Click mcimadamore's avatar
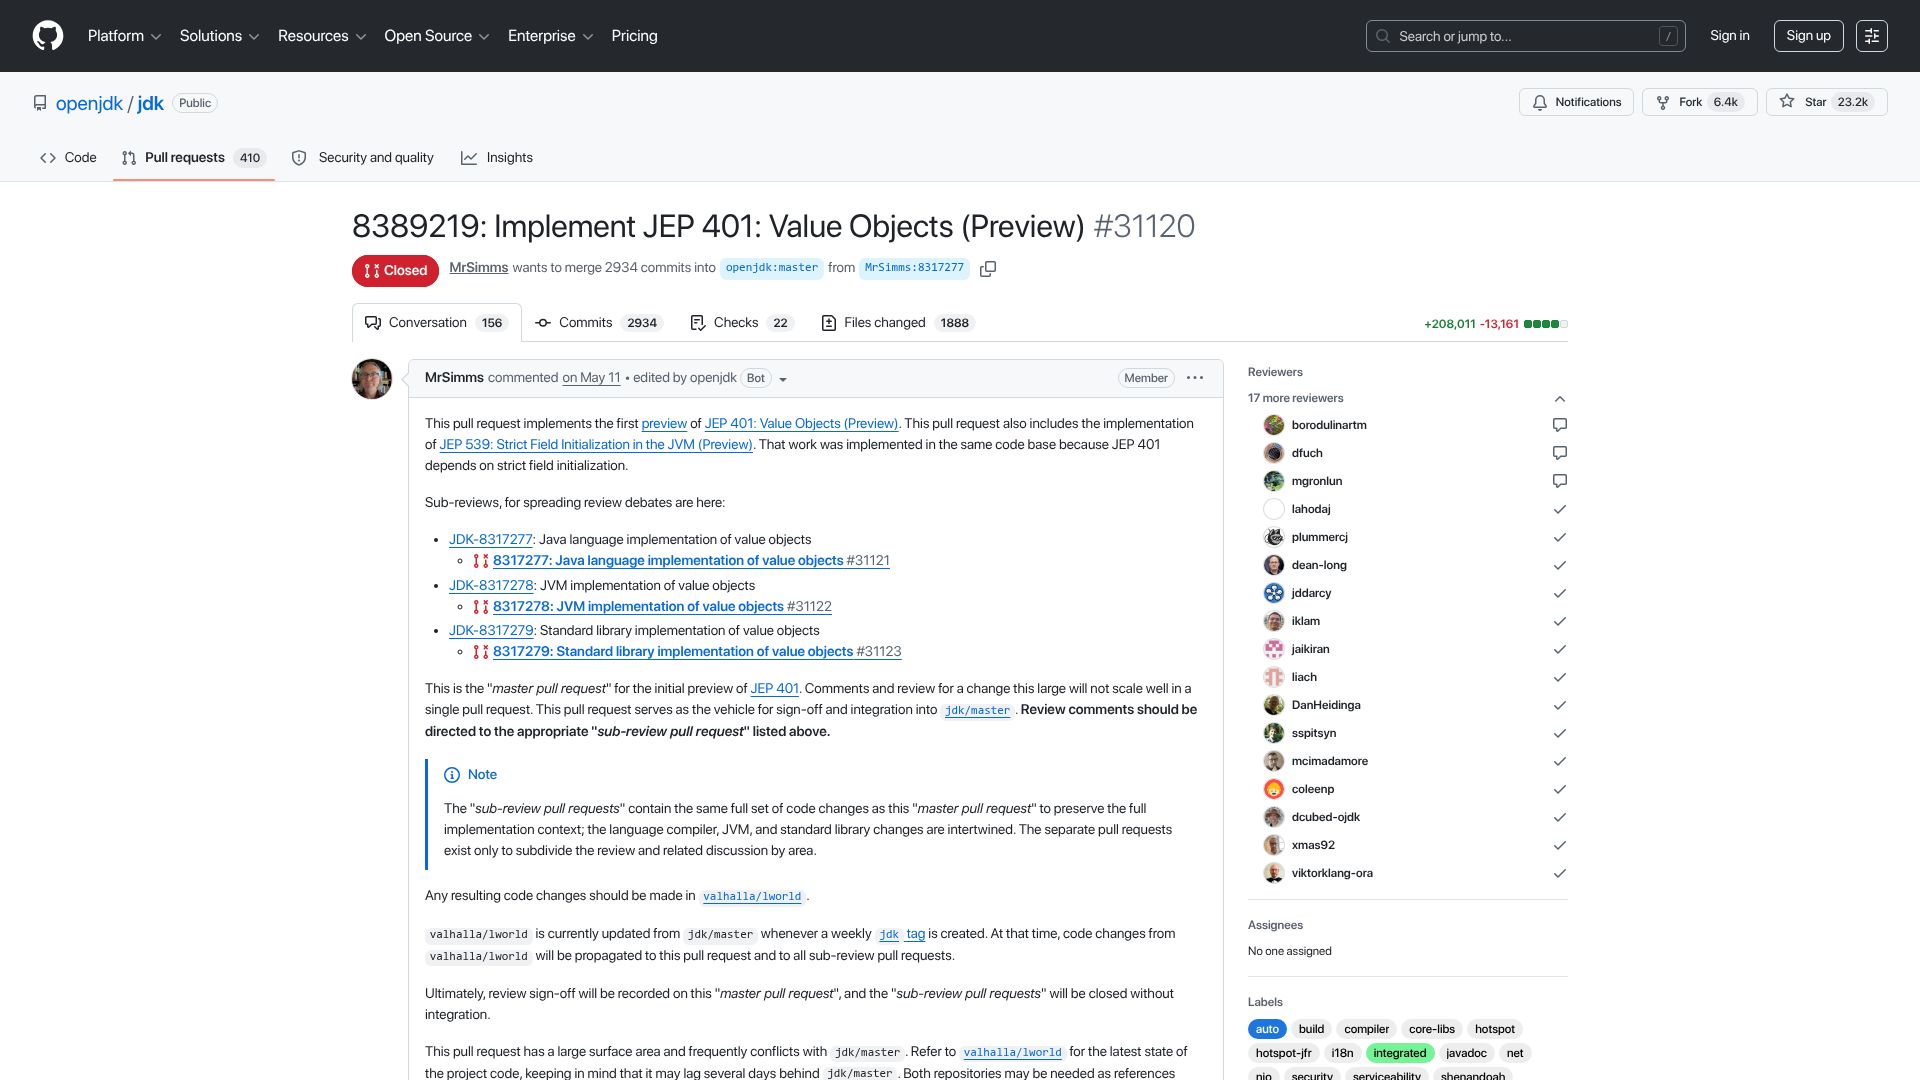The width and height of the screenshot is (1920, 1080). 1274,761
